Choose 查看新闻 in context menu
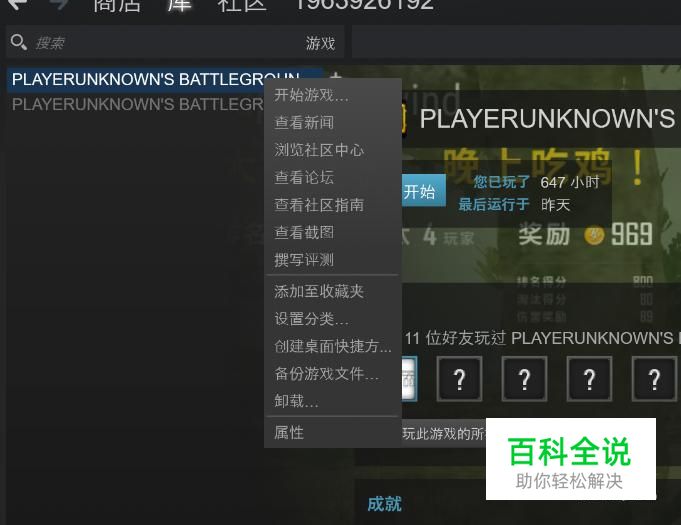 point(332,122)
